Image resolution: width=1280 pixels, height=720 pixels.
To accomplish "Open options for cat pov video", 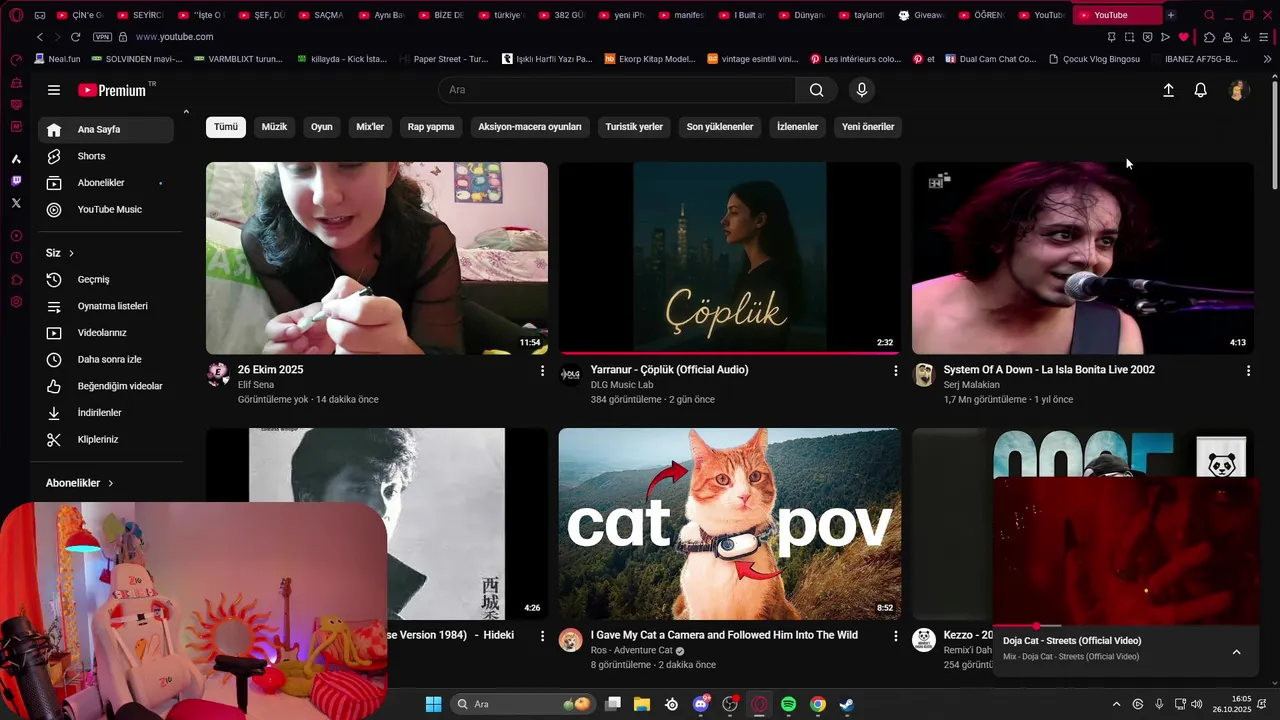I will point(896,636).
